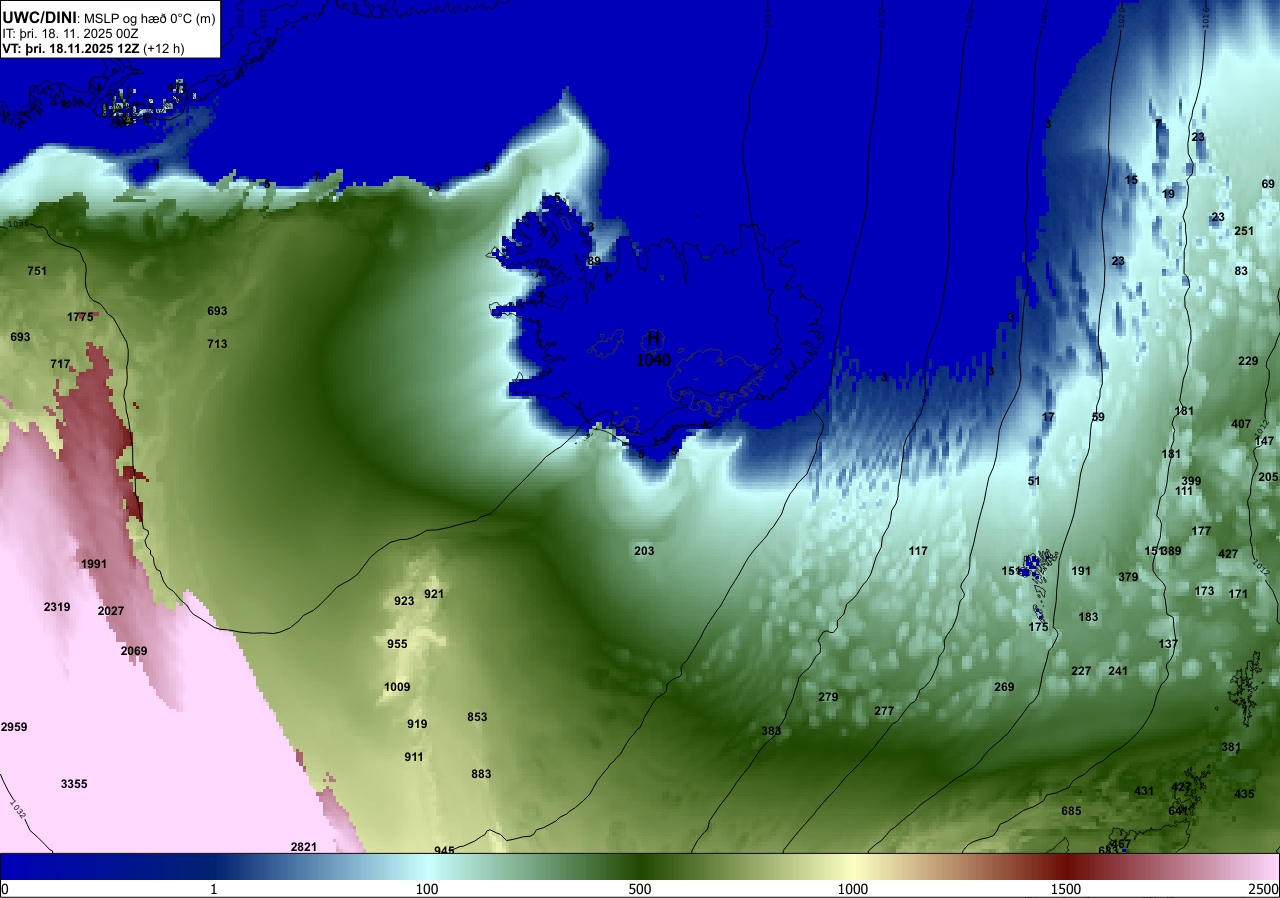Click the value '945' at the bottom
The image size is (1280, 898).
444,850
